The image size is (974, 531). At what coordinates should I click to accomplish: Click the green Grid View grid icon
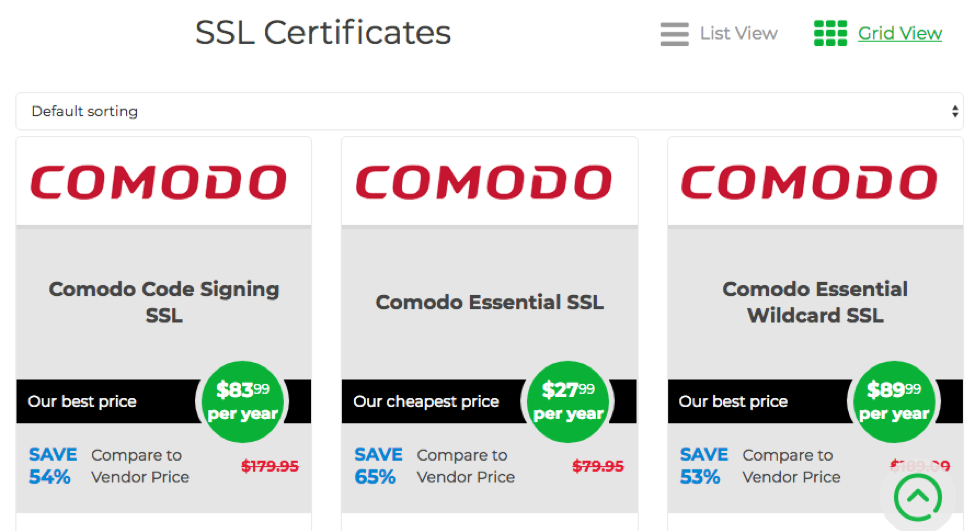point(831,34)
